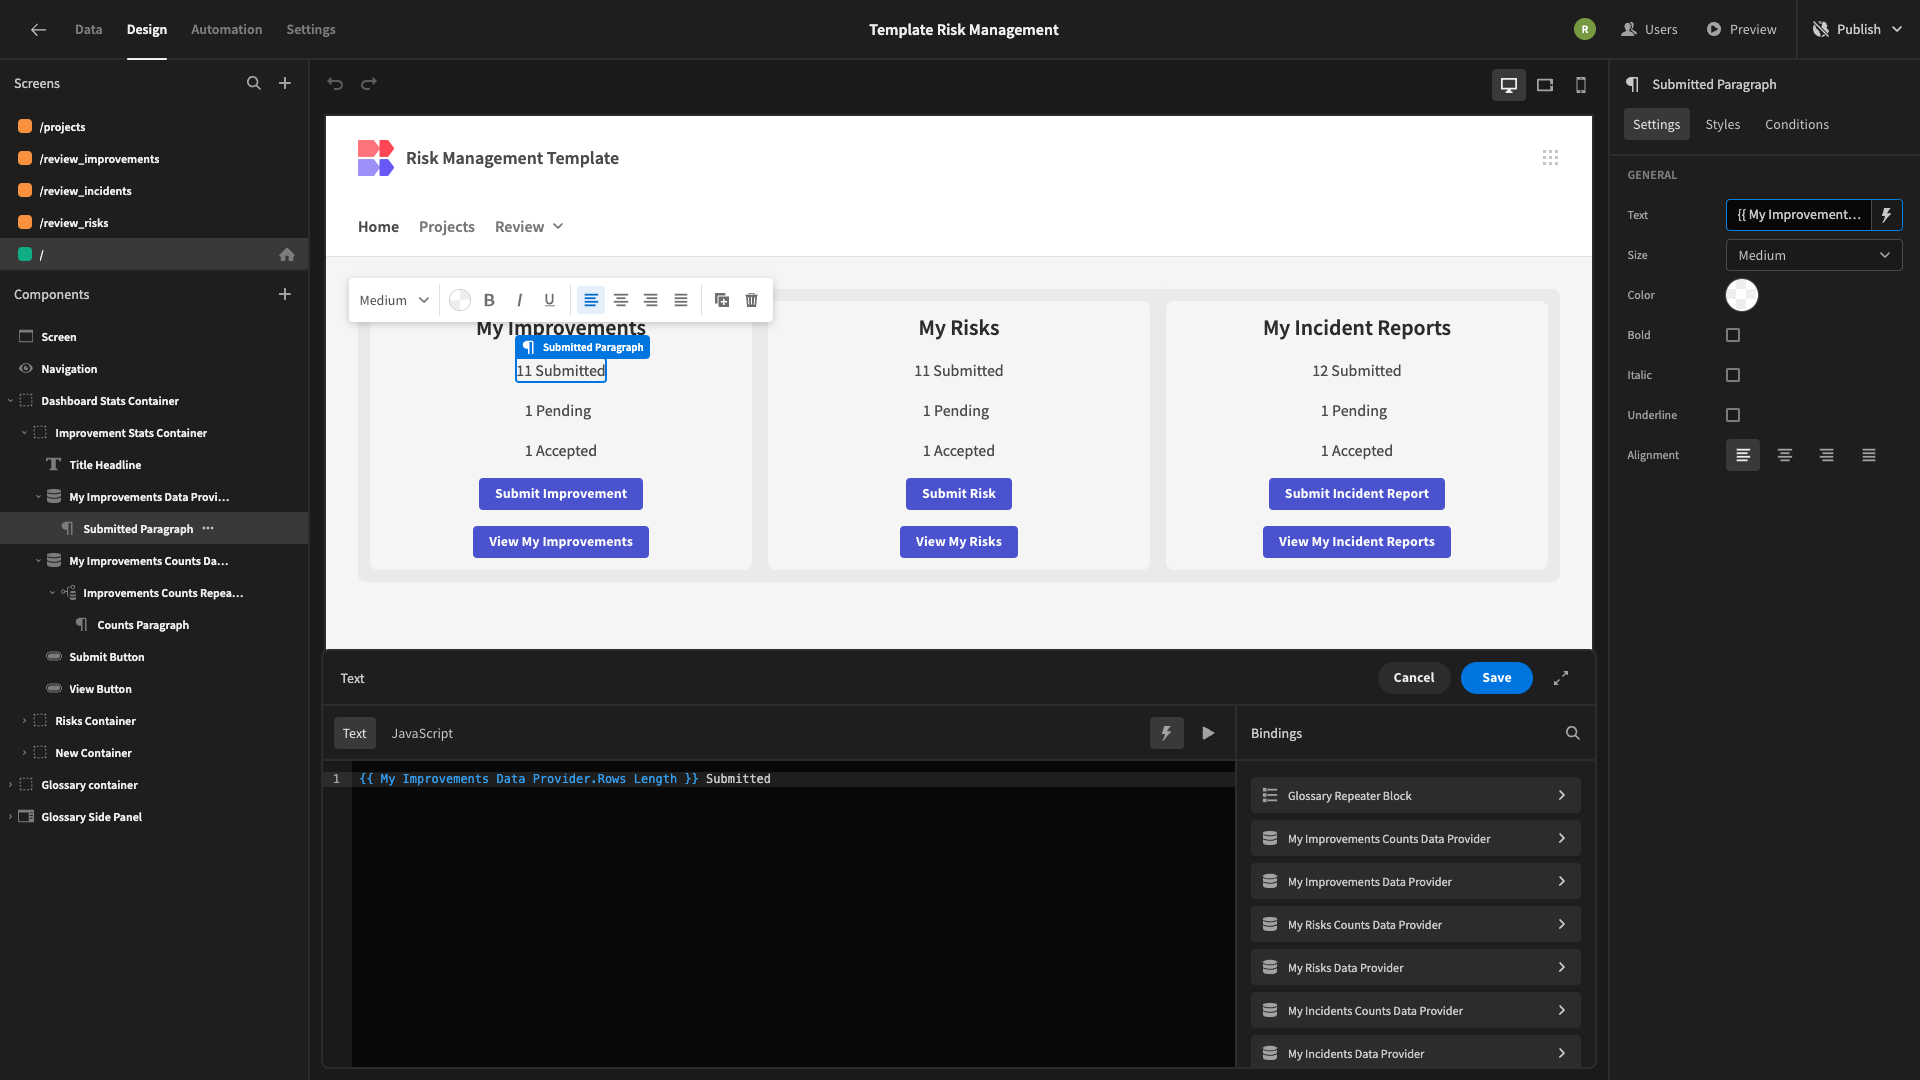Click Submitted Paragraph component in layers
Viewport: 1920px width, 1080px height.
point(137,527)
